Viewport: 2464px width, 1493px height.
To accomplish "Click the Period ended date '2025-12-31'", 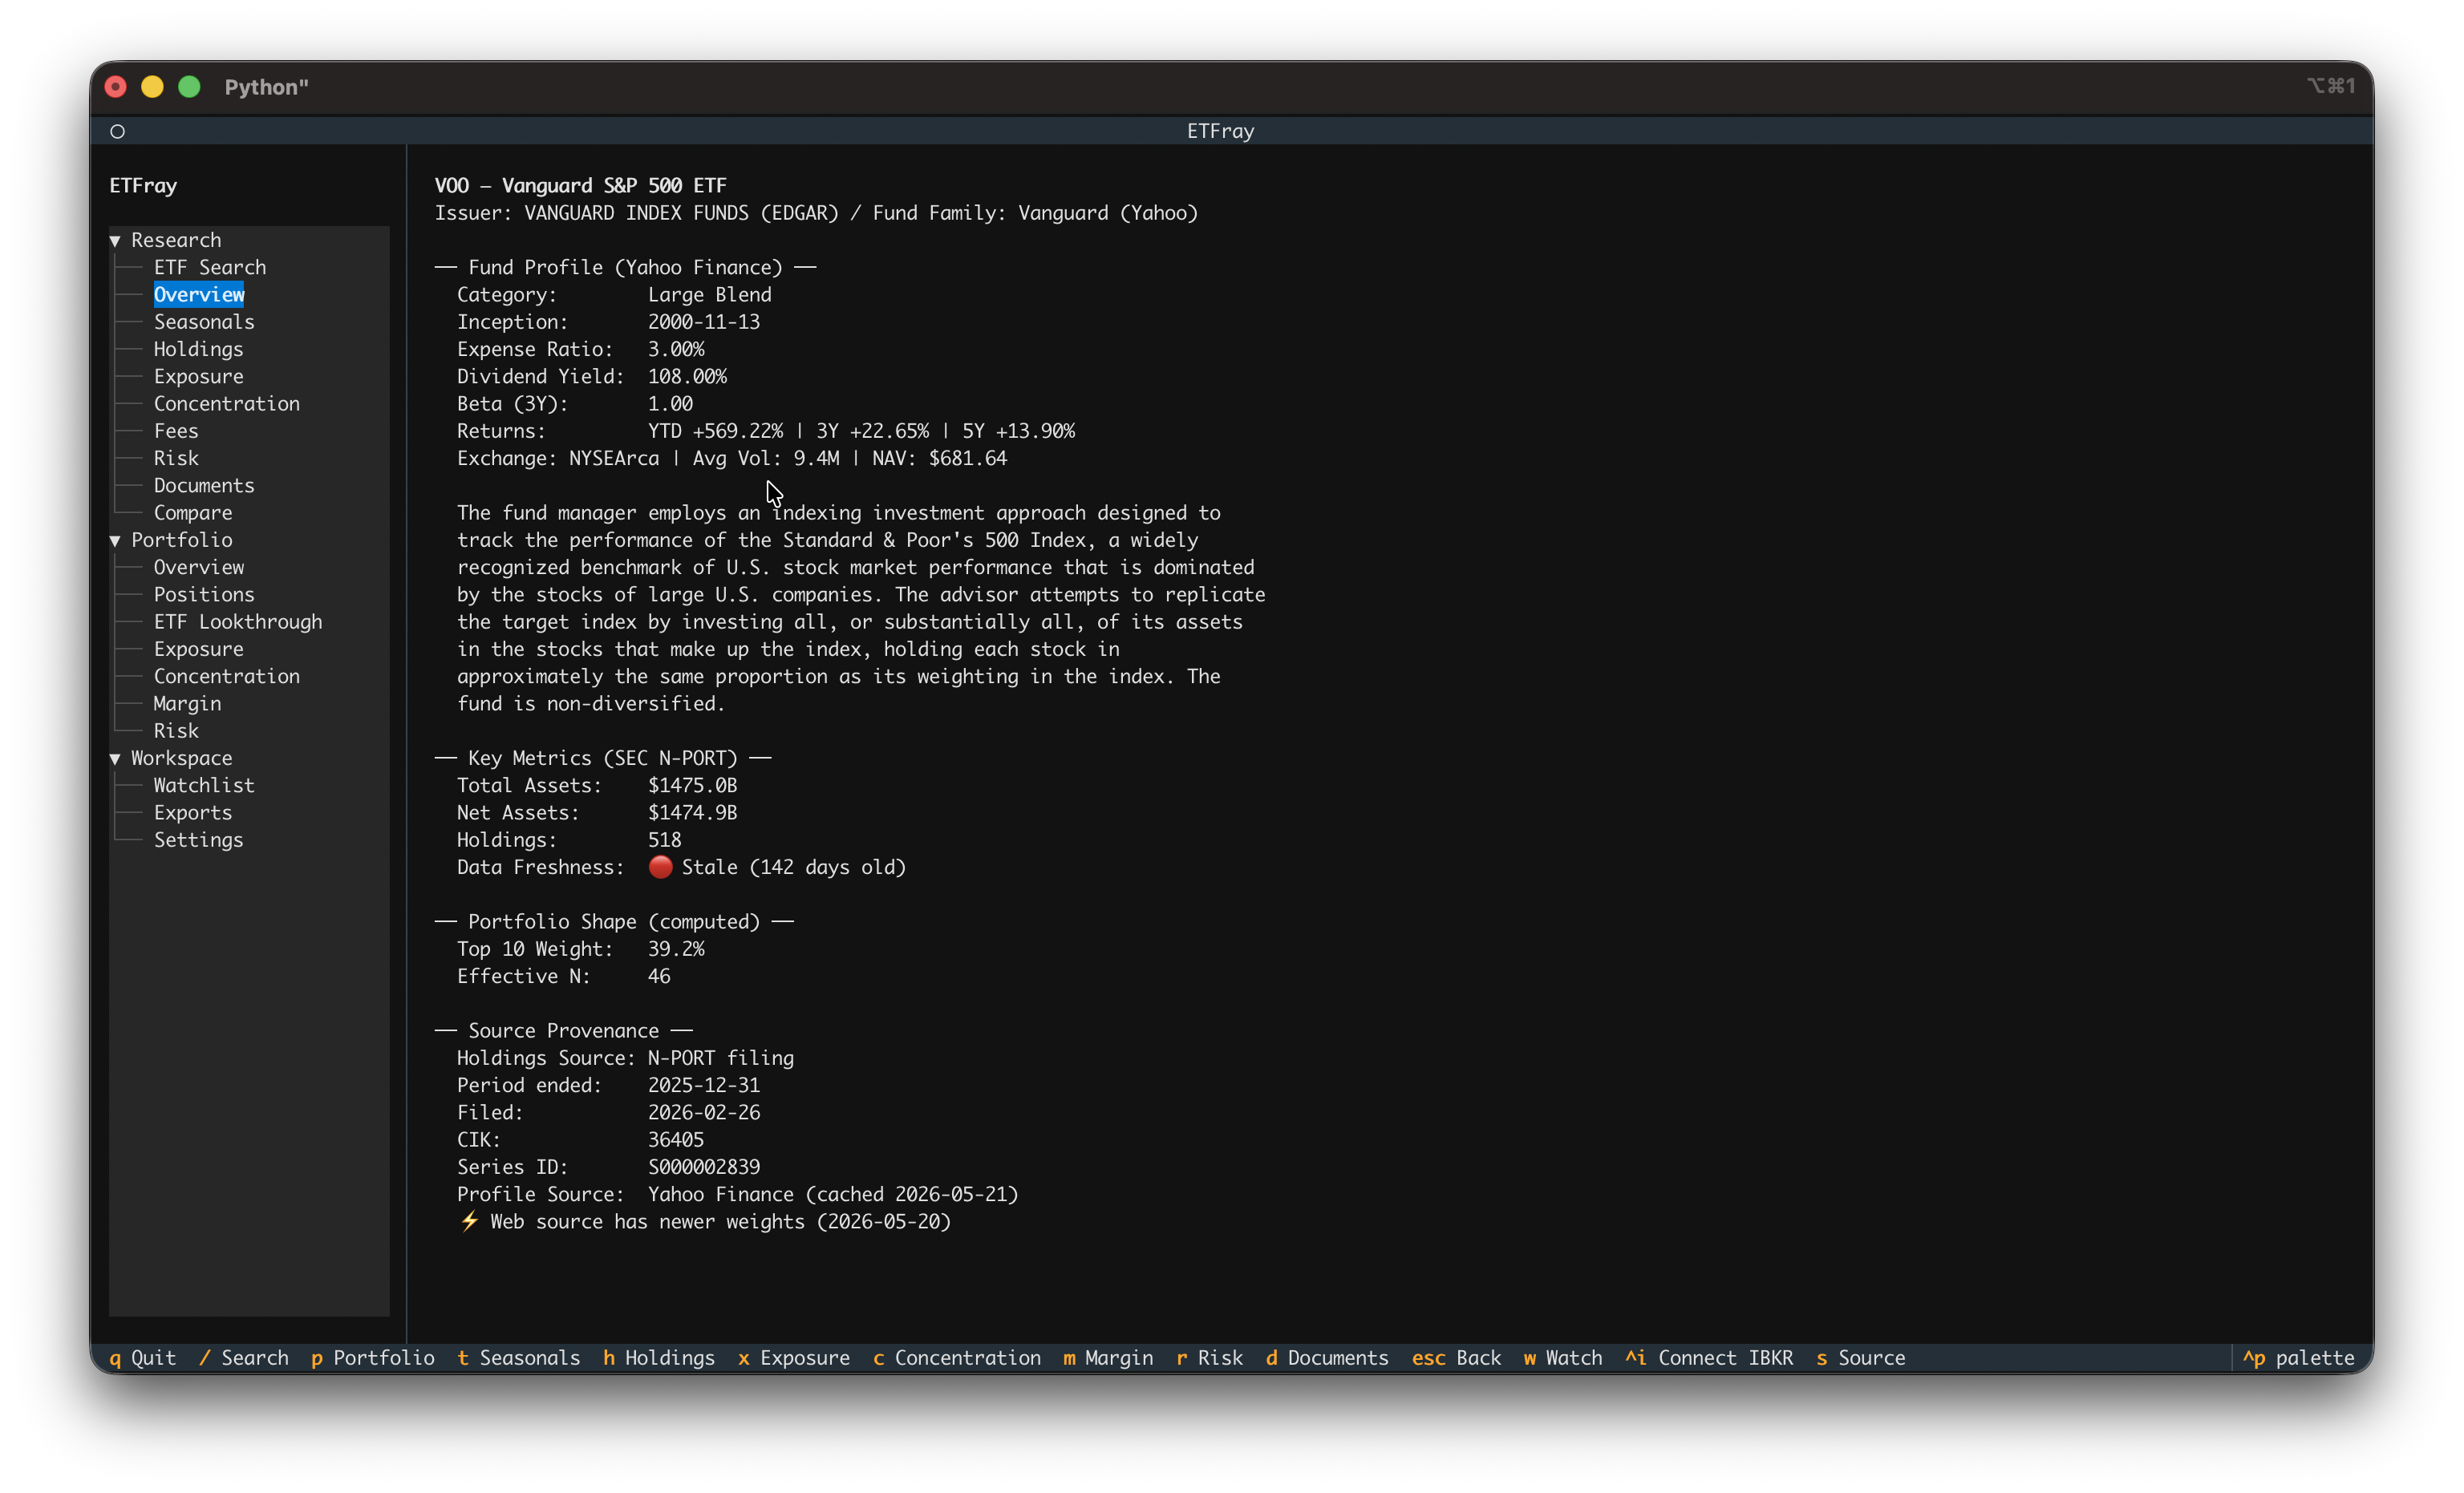I will coord(704,1085).
